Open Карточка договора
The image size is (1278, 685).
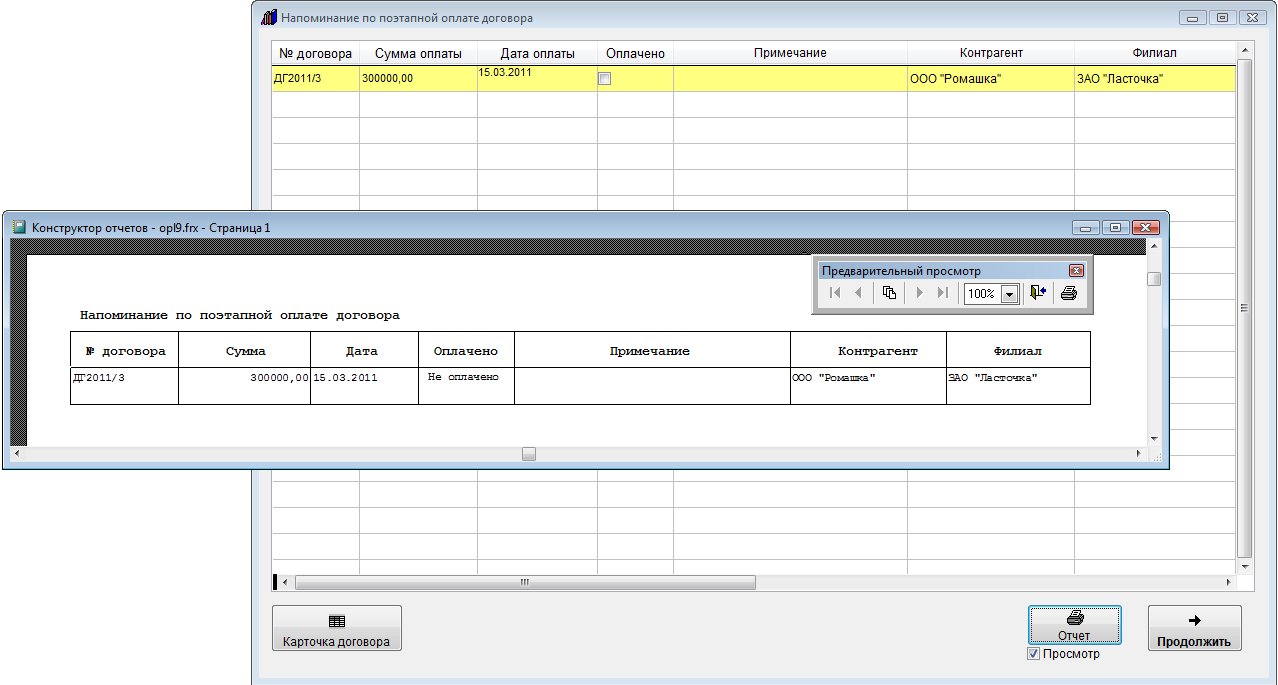pyautogui.click(x=337, y=629)
